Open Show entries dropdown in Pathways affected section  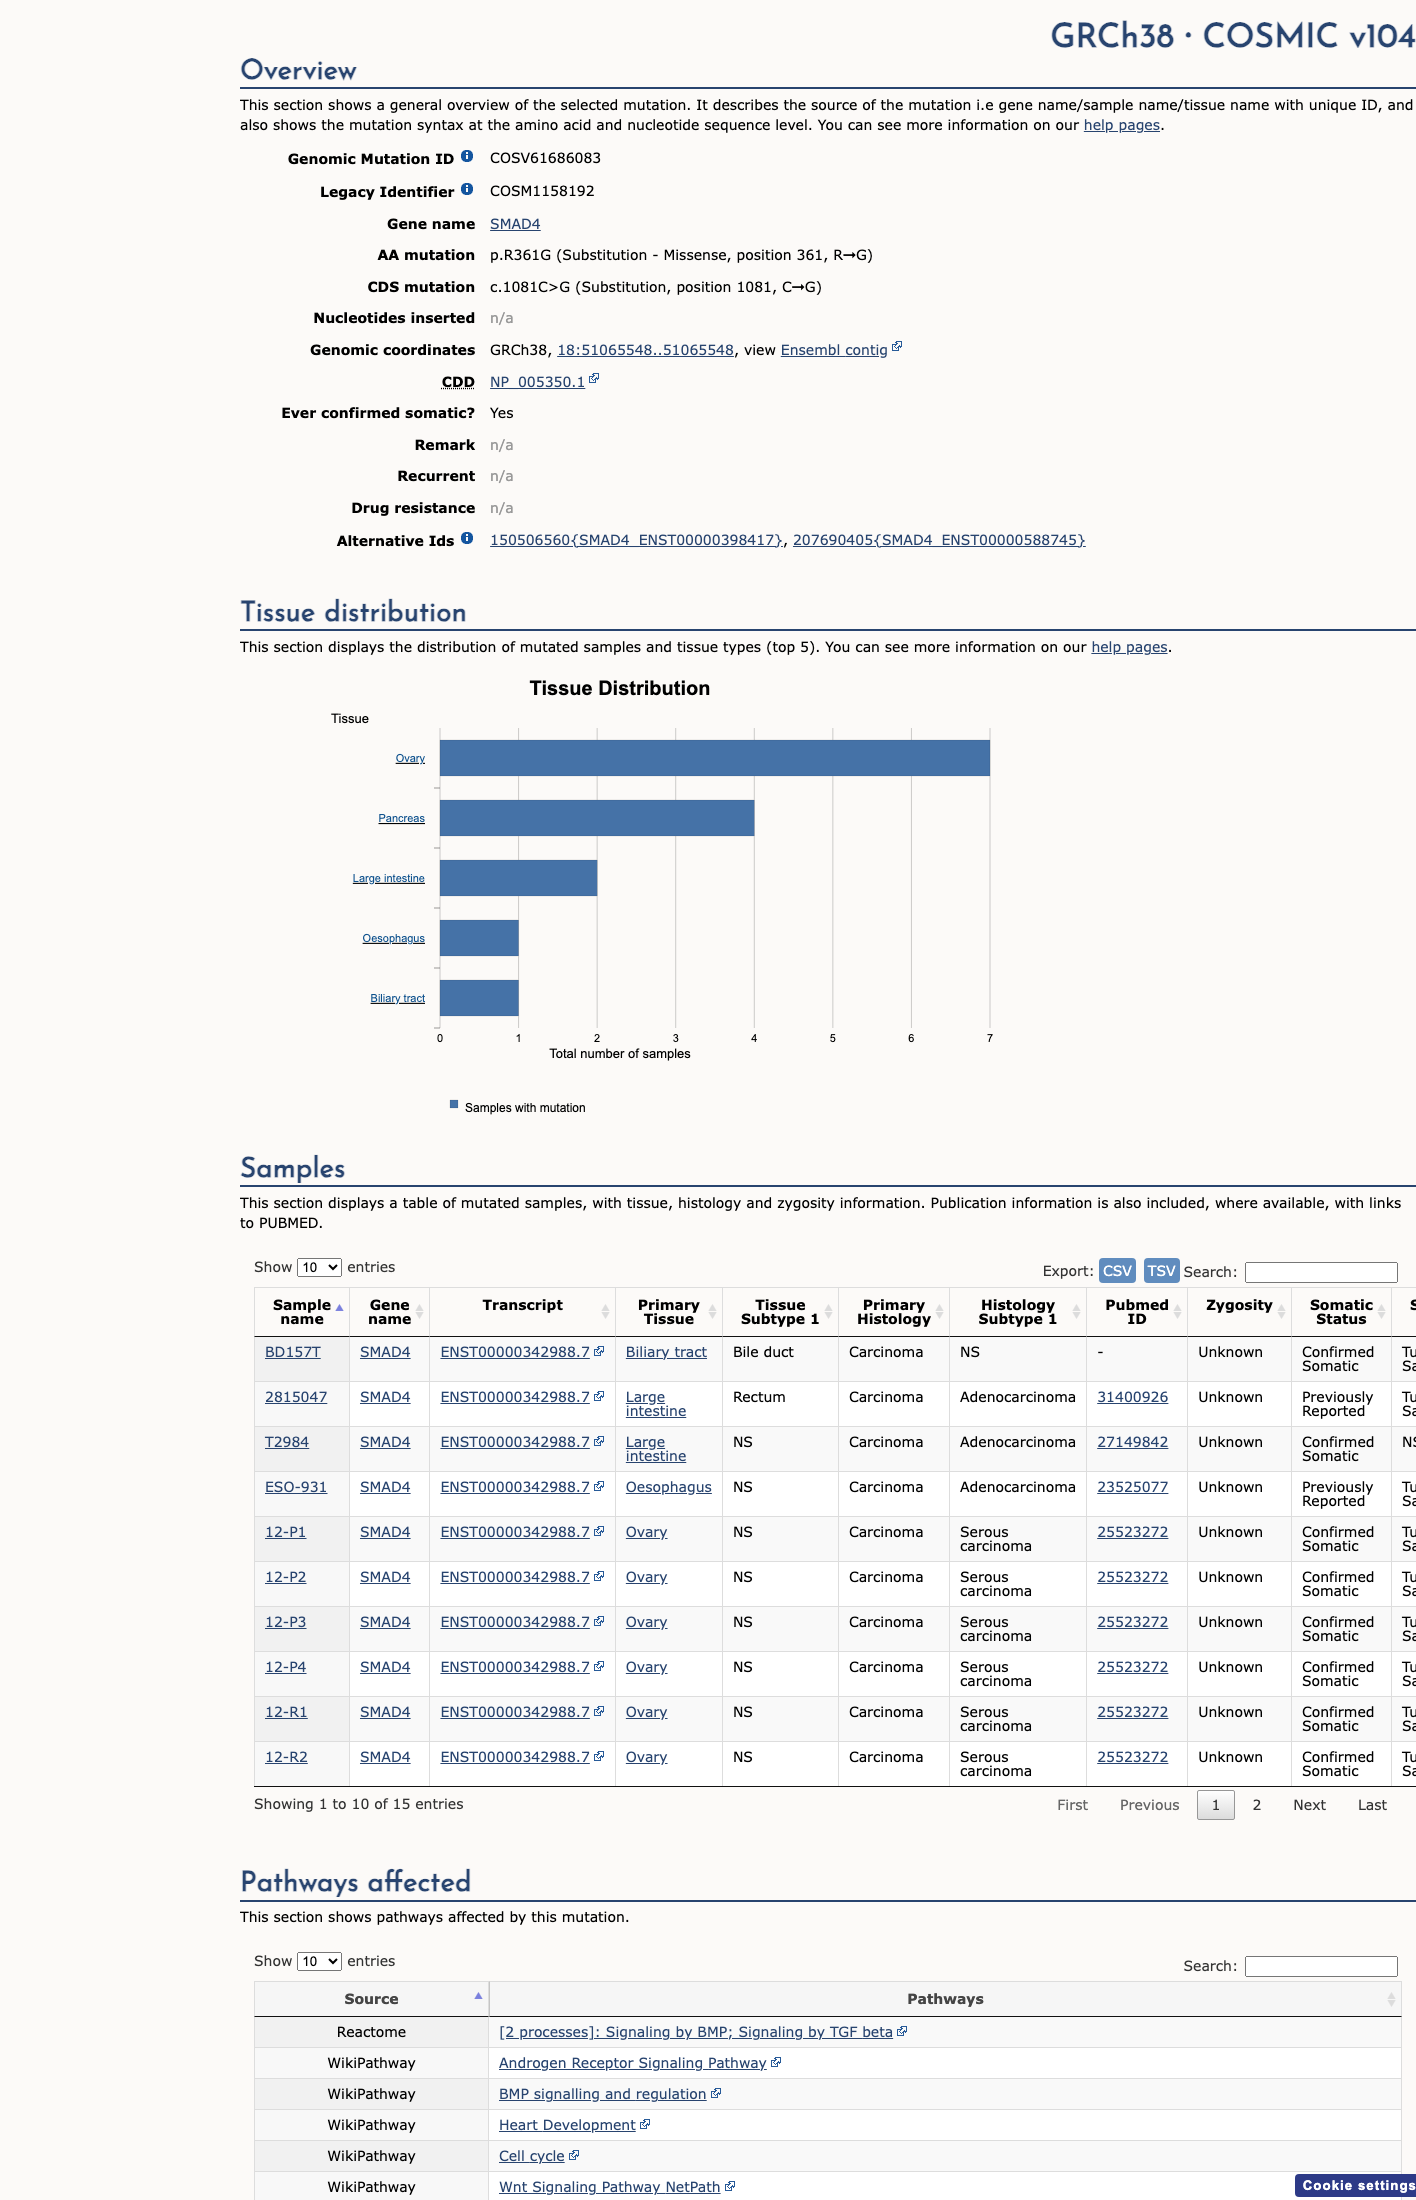(319, 1961)
